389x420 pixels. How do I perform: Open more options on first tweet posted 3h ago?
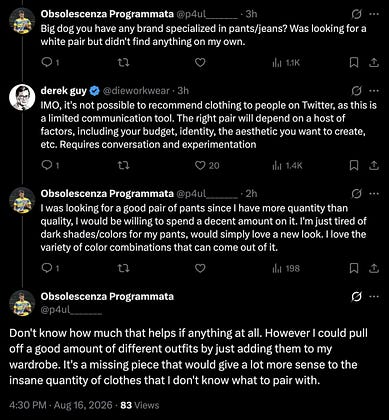[x=374, y=14]
